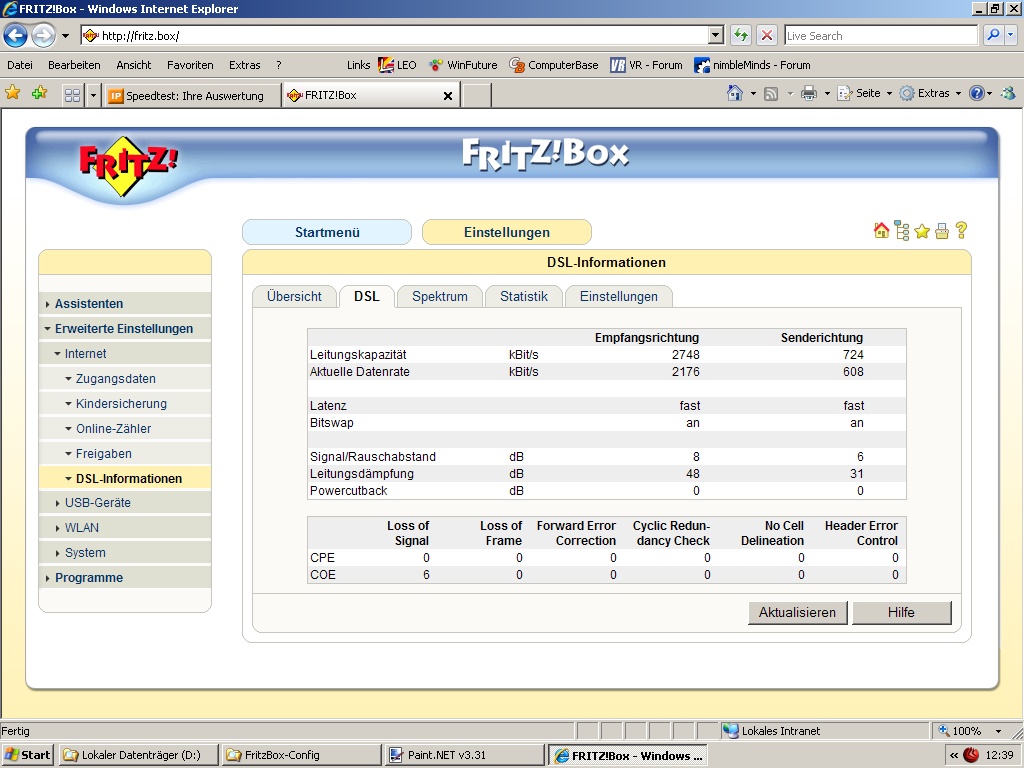Switch to Paint.NET v3.31 taskbar item
This screenshot has height=768, width=1024.
click(x=464, y=755)
